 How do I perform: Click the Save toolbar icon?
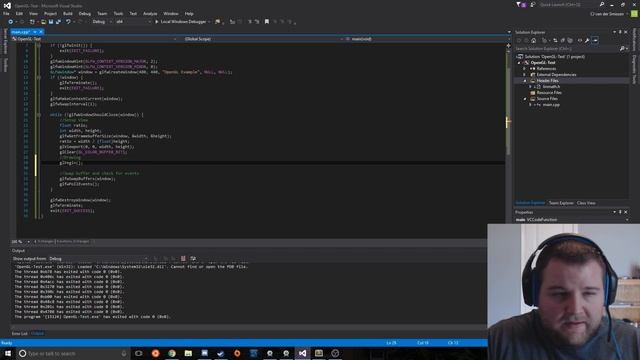[51, 22]
